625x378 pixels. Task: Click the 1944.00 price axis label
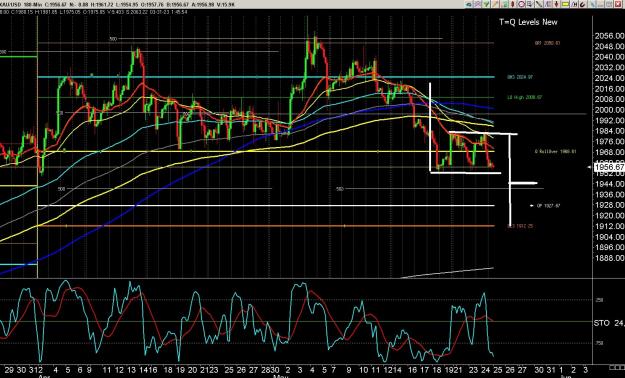[x=609, y=184]
